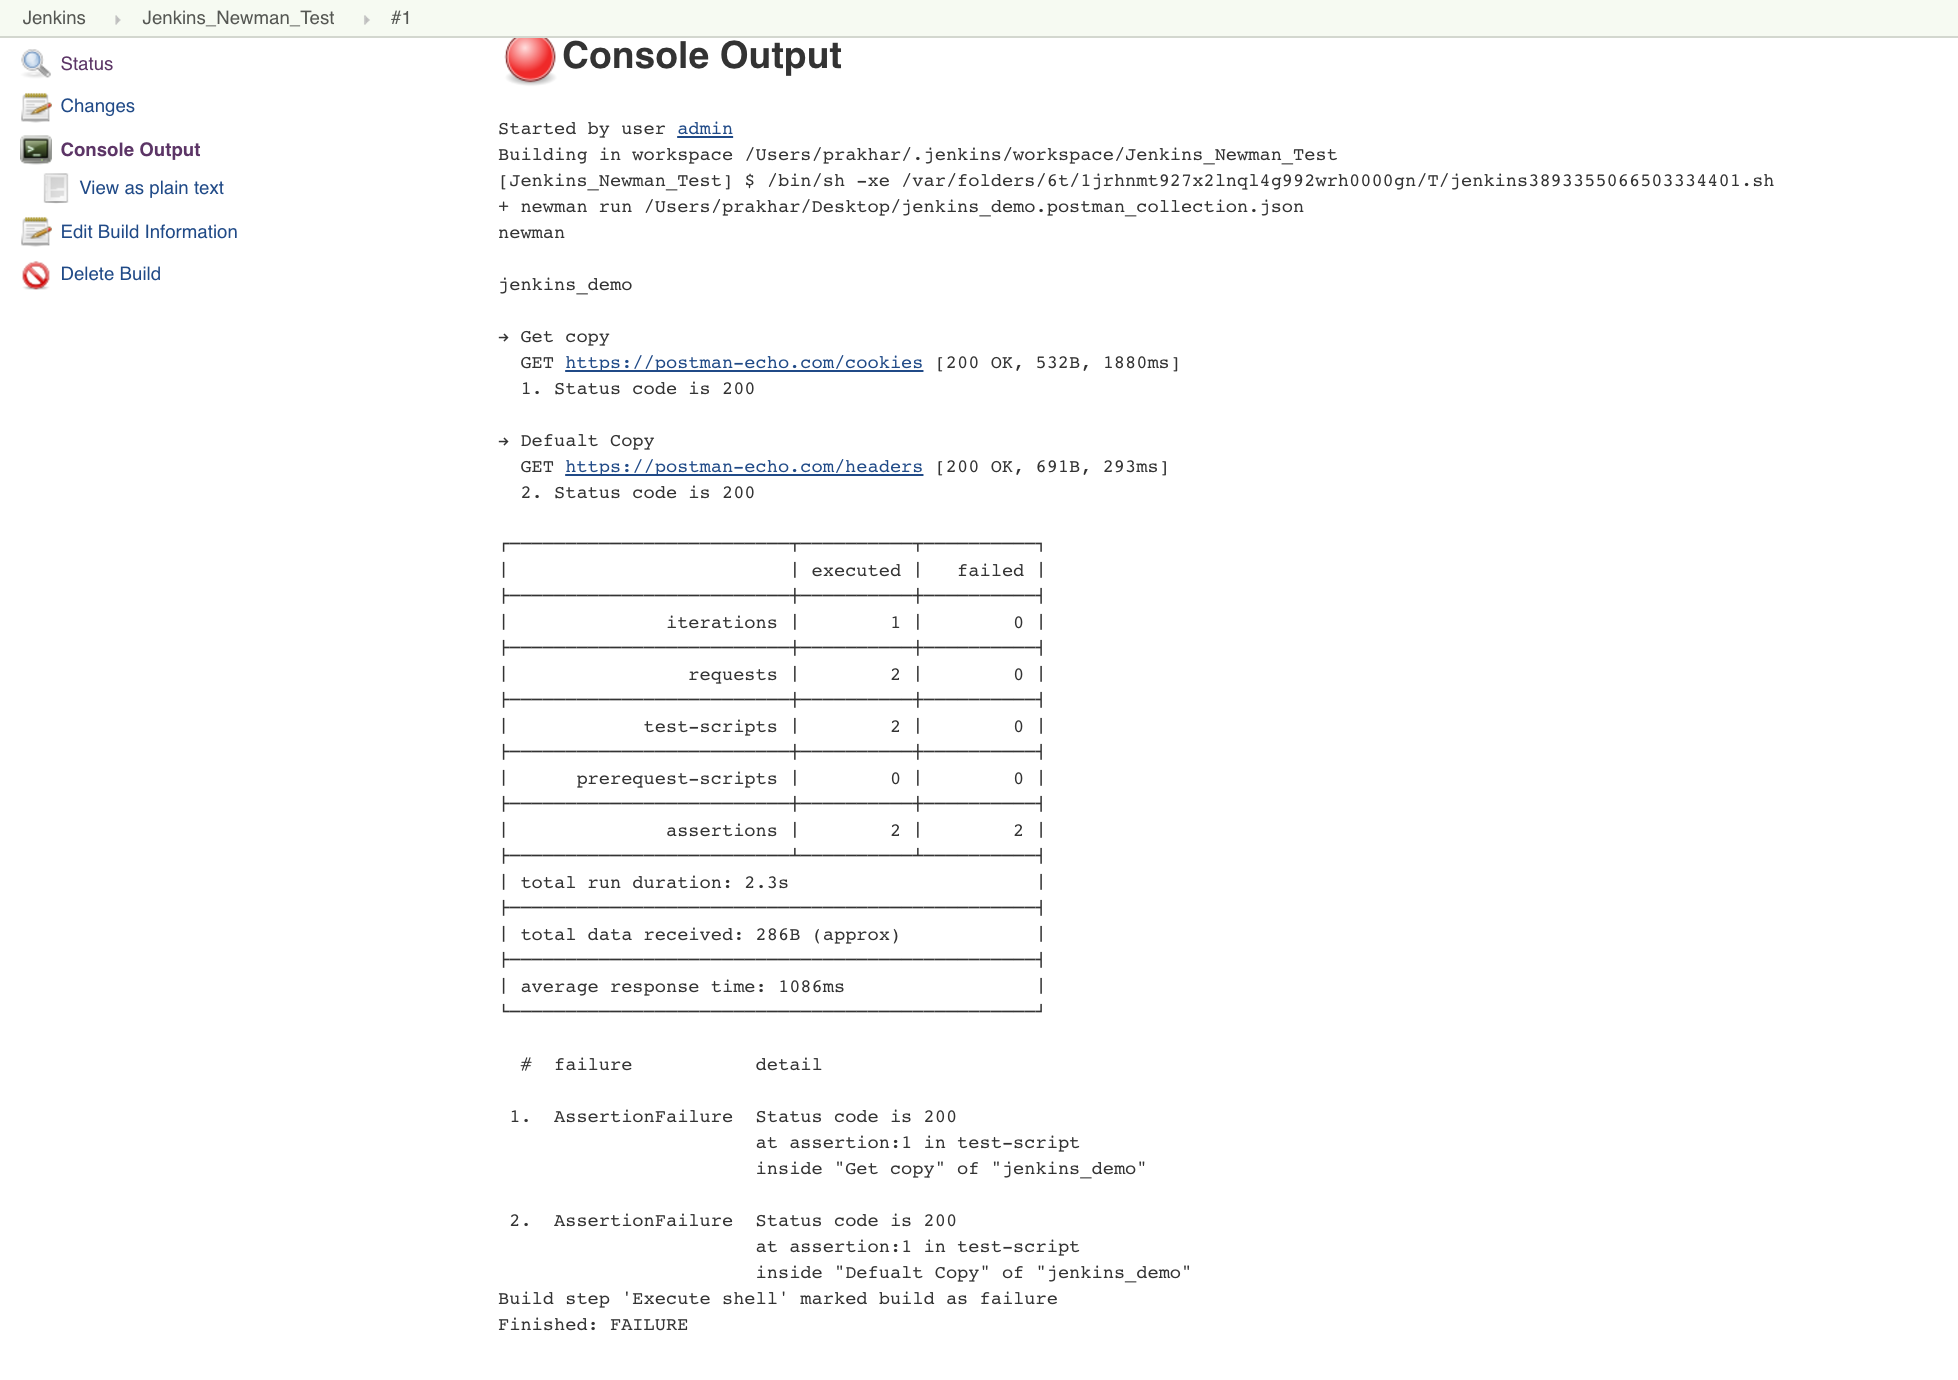The width and height of the screenshot is (1958, 1380).
Task: Click the Console Output terminal icon
Action: coord(36,150)
